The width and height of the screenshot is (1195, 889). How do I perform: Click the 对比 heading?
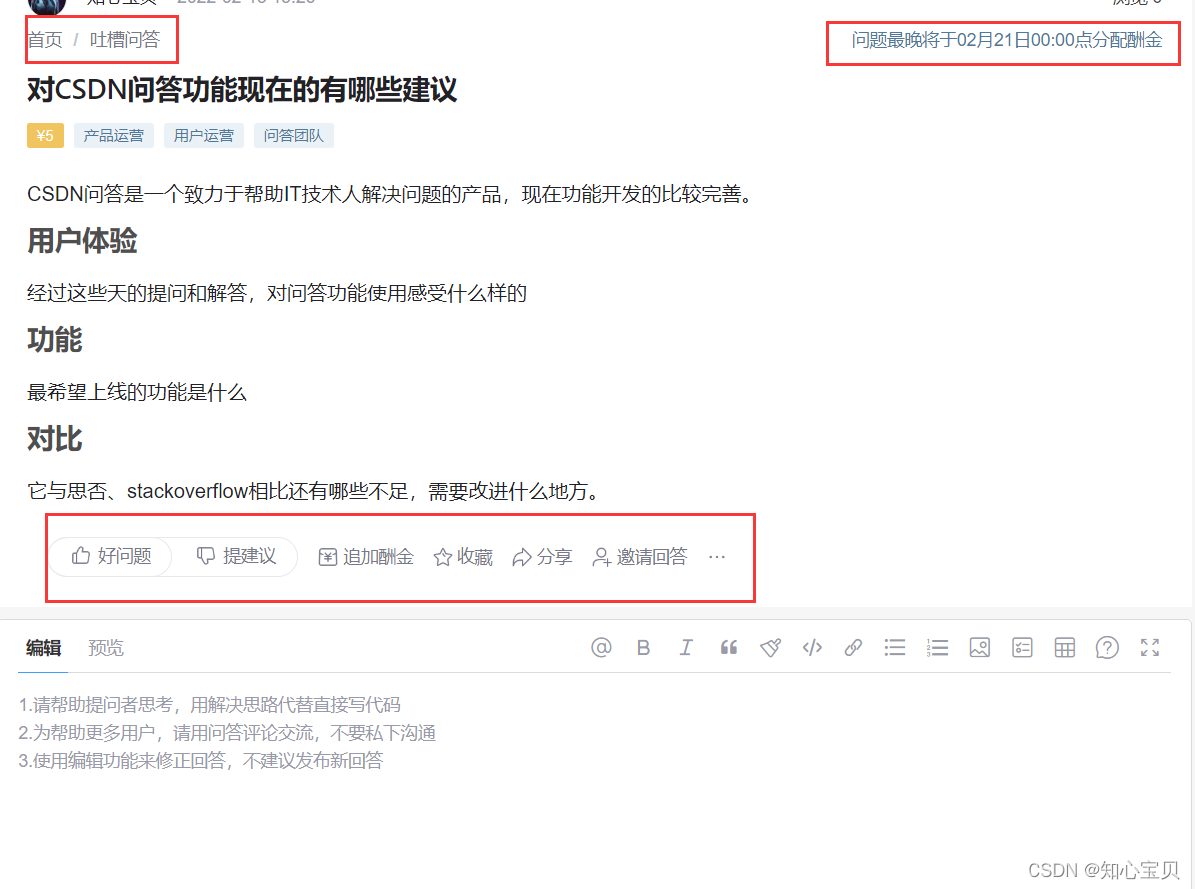coord(55,439)
